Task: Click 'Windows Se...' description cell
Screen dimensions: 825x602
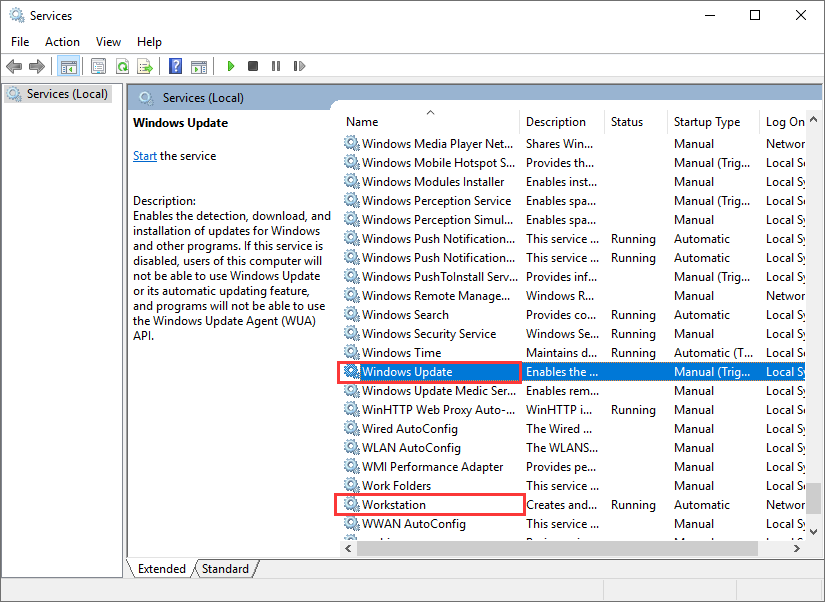Action: pos(562,334)
